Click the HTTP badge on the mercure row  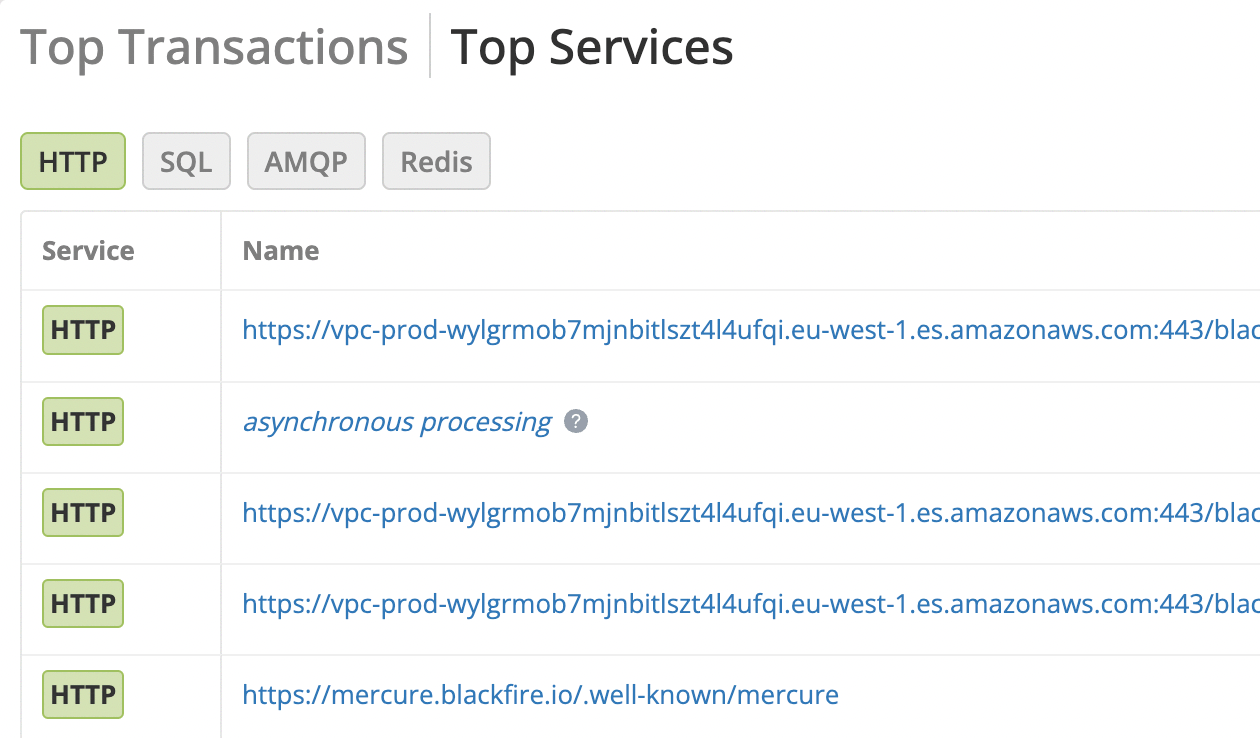coord(82,694)
